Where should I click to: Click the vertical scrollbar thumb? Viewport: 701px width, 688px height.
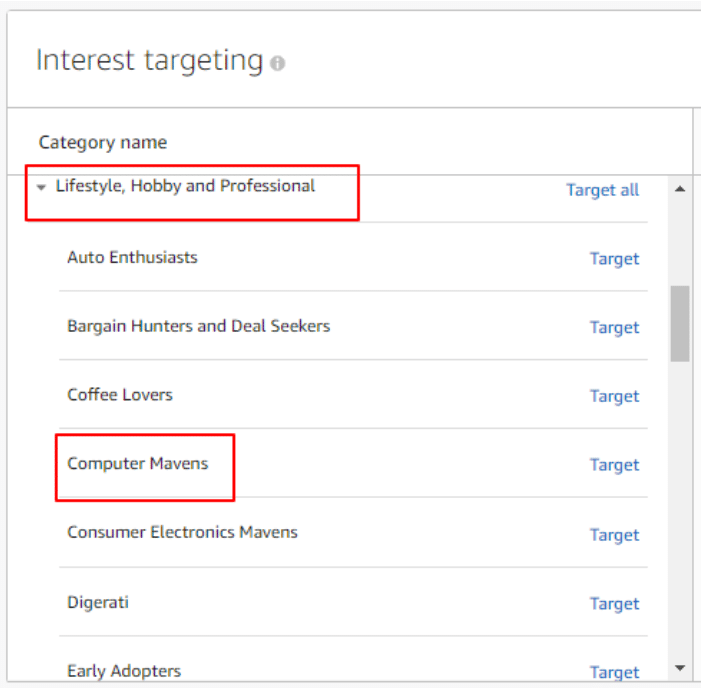(680, 323)
